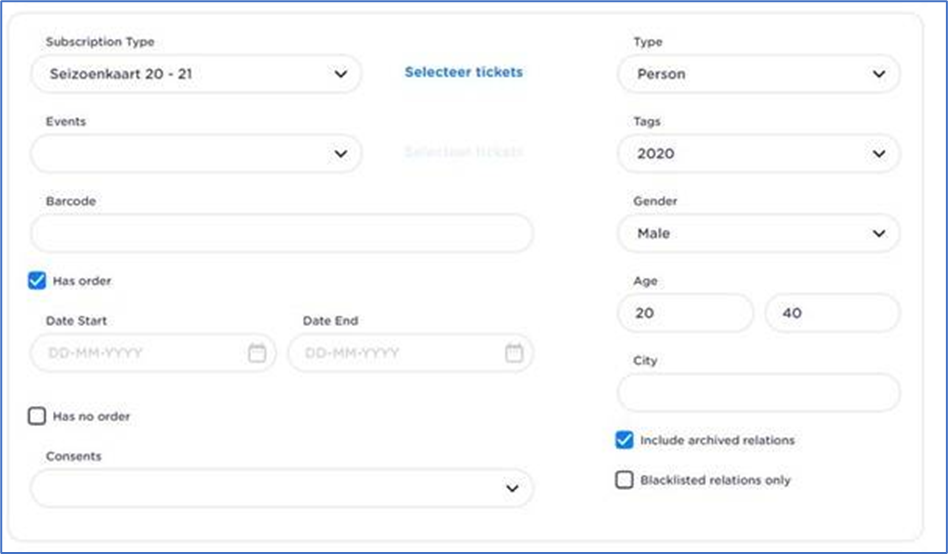Enable the Has no order checkbox
Screen dimensions: 948x554
click(x=37, y=416)
